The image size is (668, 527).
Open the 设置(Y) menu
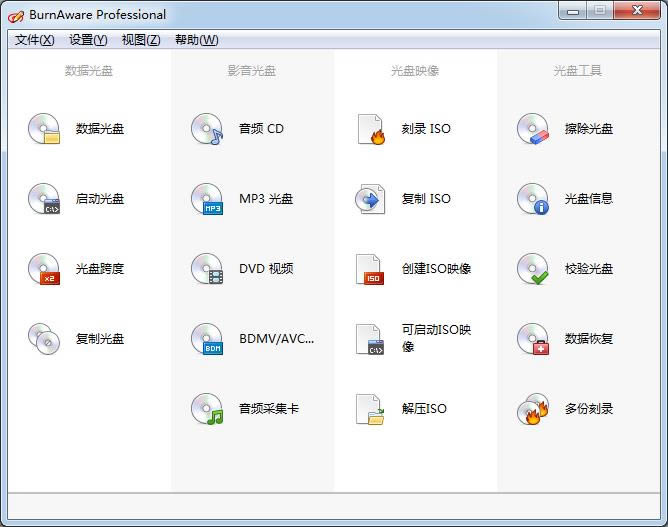(x=88, y=40)
